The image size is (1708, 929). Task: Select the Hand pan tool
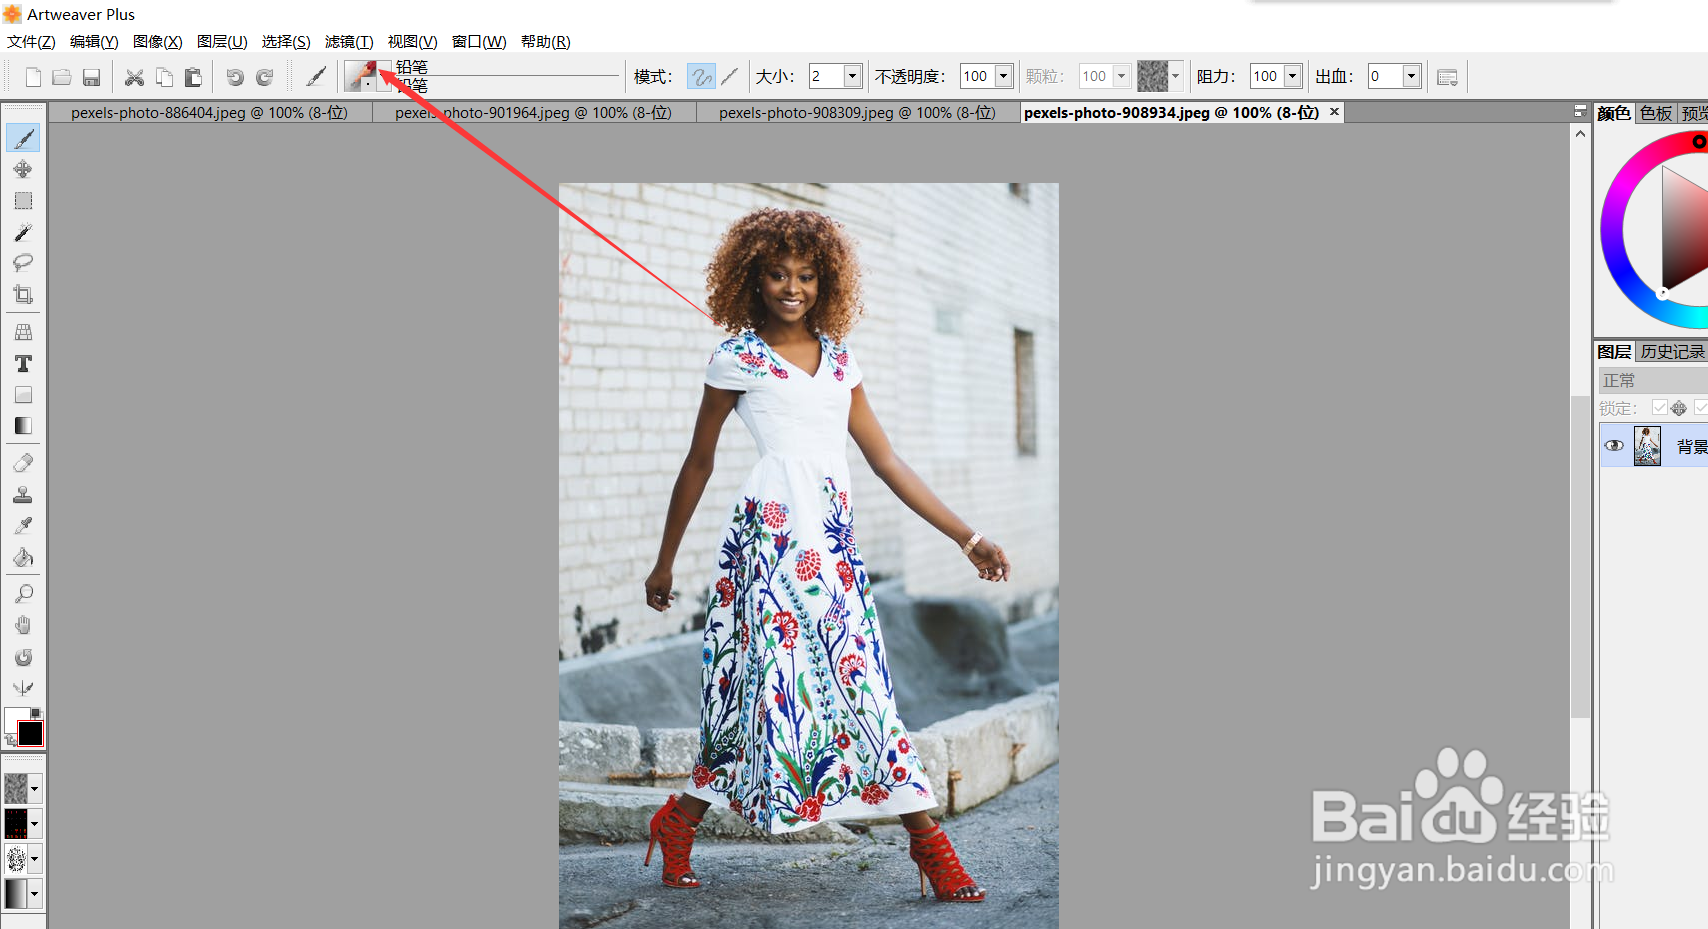23,625
